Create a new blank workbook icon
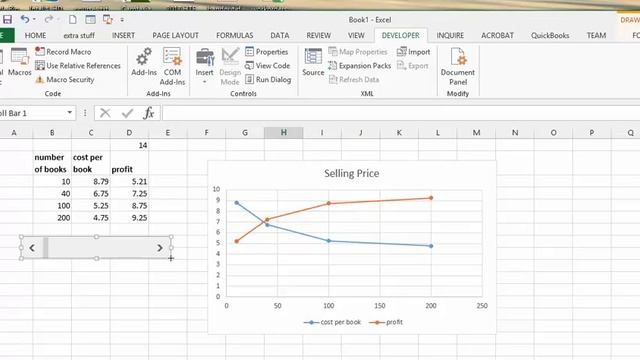Screen dimensions: 640x360 73,19
